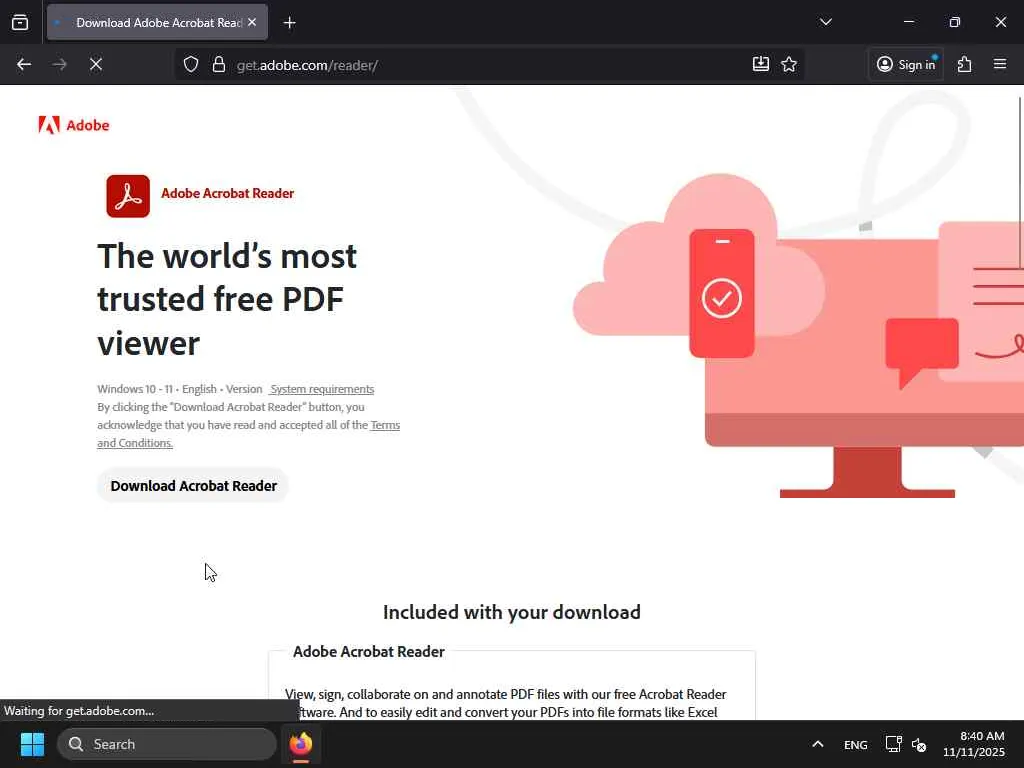Viewport: 1024px width, 768px height.
Task: Click the muted volume tray icon
Action: 919,744
